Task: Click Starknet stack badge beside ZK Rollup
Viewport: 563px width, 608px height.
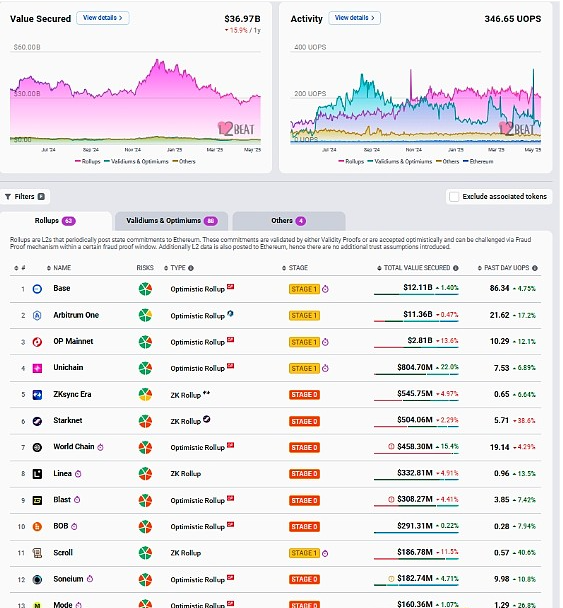Action: (207, 419)
